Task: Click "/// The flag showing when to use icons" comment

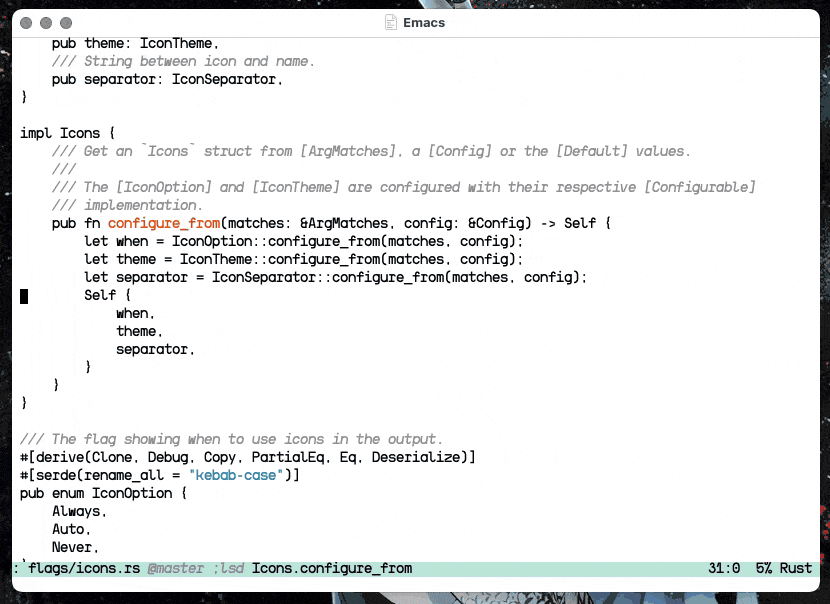Action: (231, 439)
